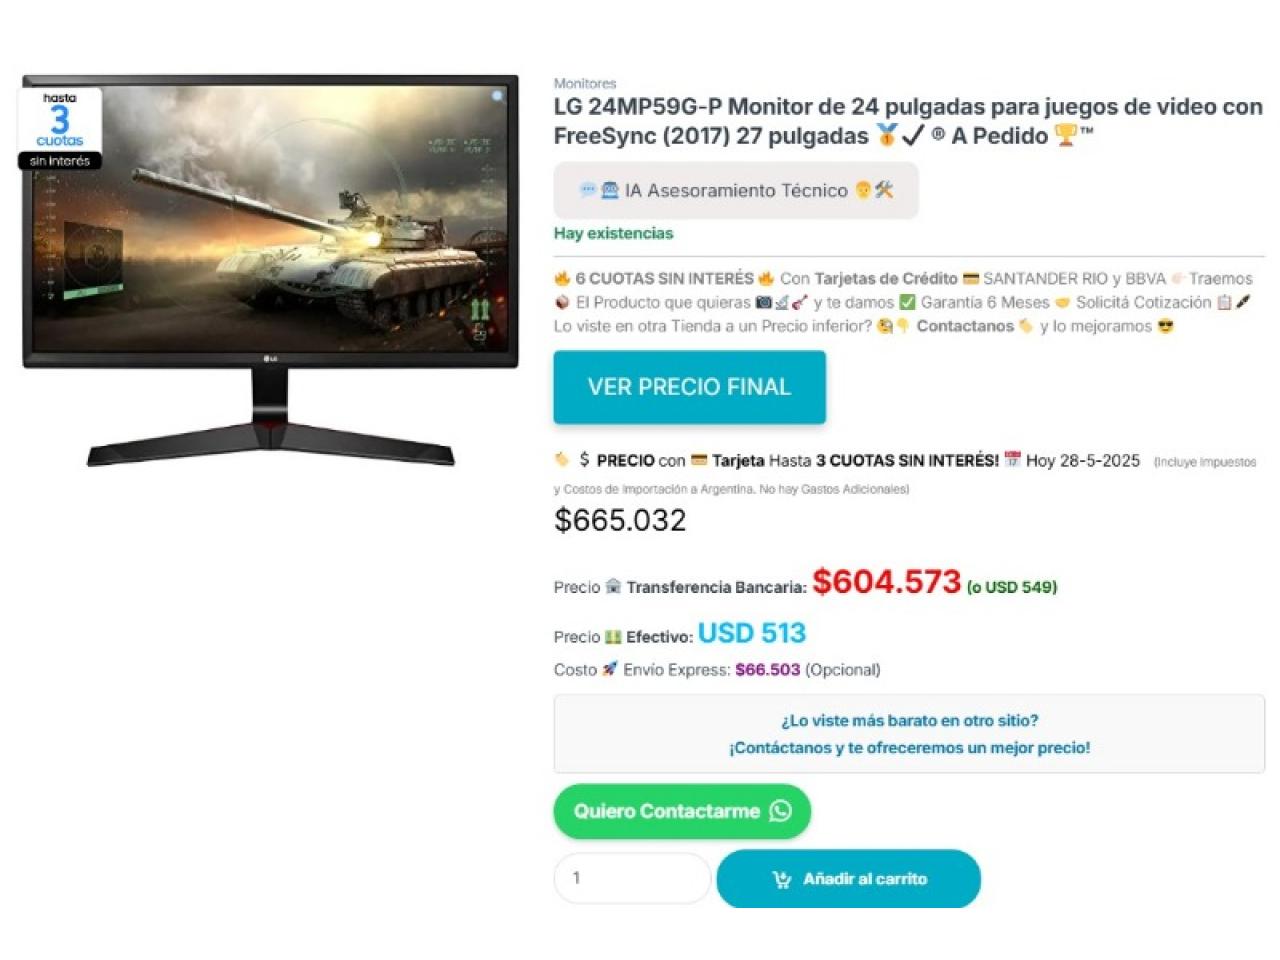Click the bold Contactanos link in description
This screenshot has height=960, width=1280.
pos(965,326)
